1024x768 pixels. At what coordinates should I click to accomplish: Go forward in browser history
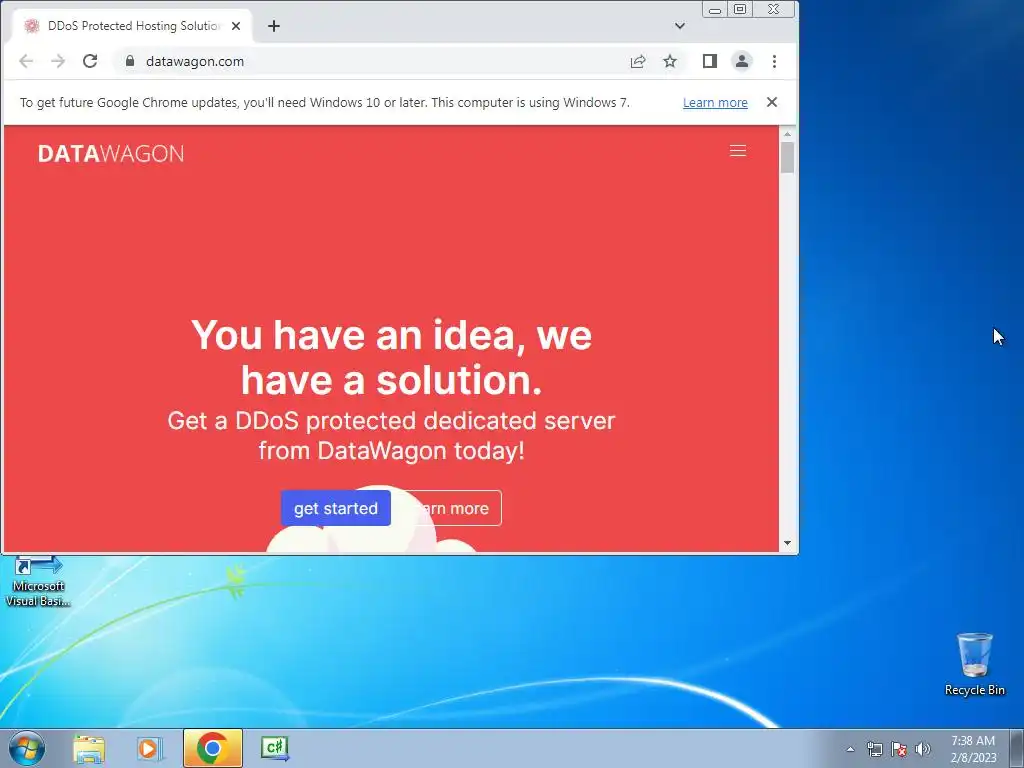click(x=58, y=61)
